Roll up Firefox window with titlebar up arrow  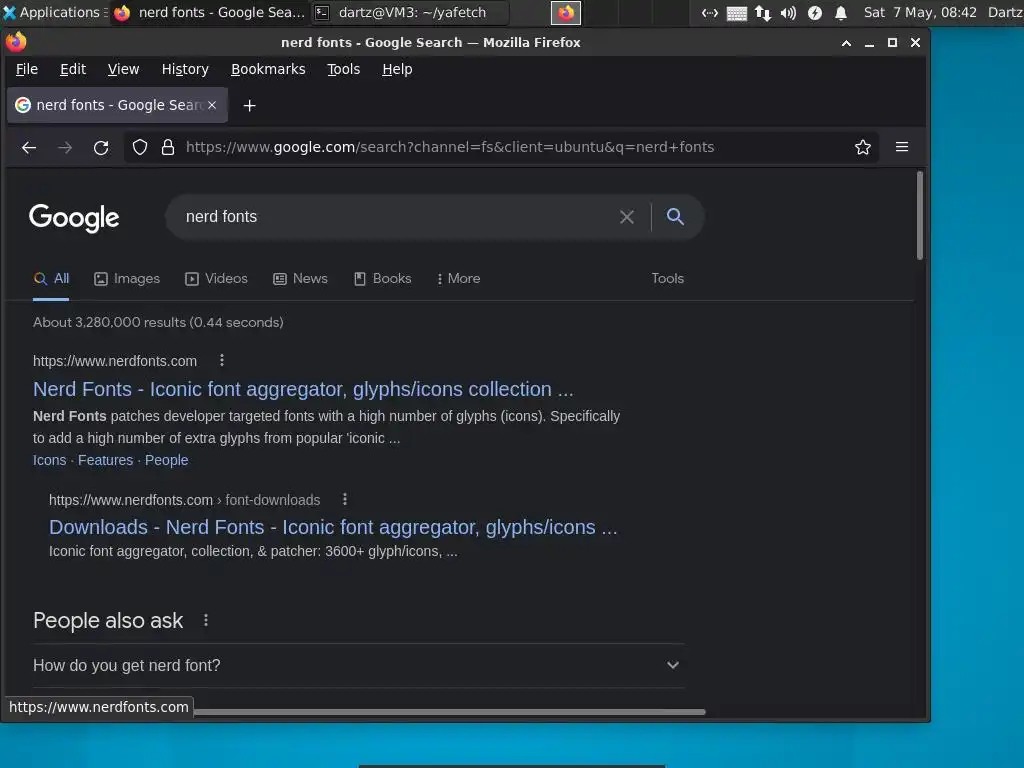pos(846,43)
